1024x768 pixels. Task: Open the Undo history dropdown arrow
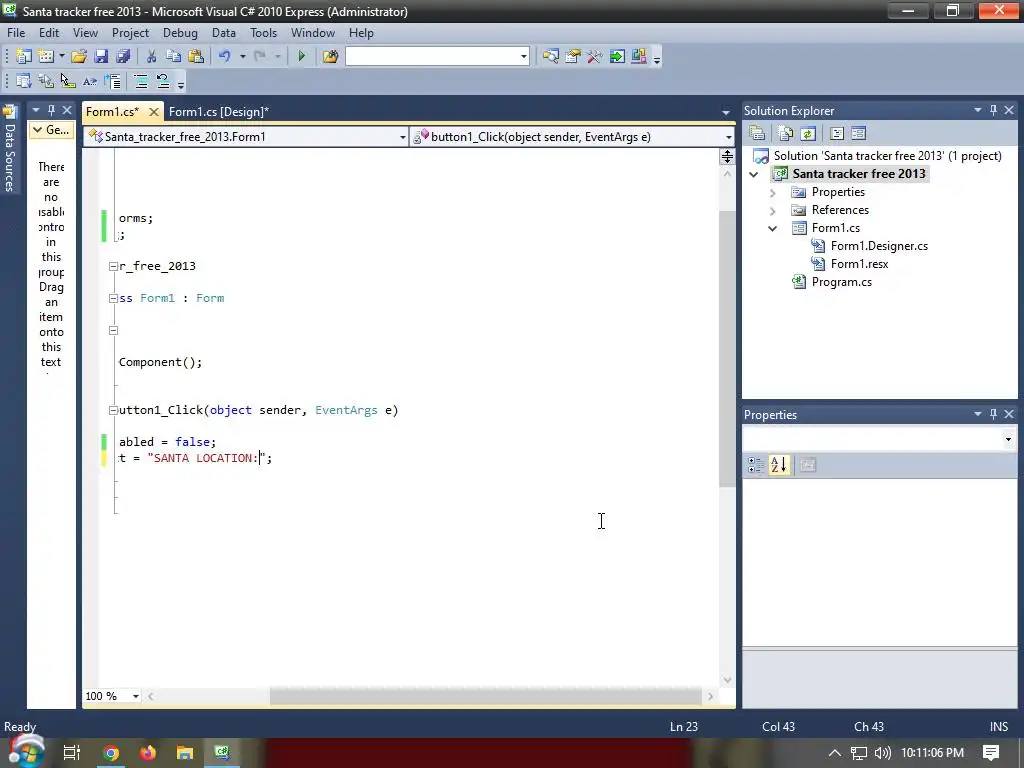click(242, 57)
